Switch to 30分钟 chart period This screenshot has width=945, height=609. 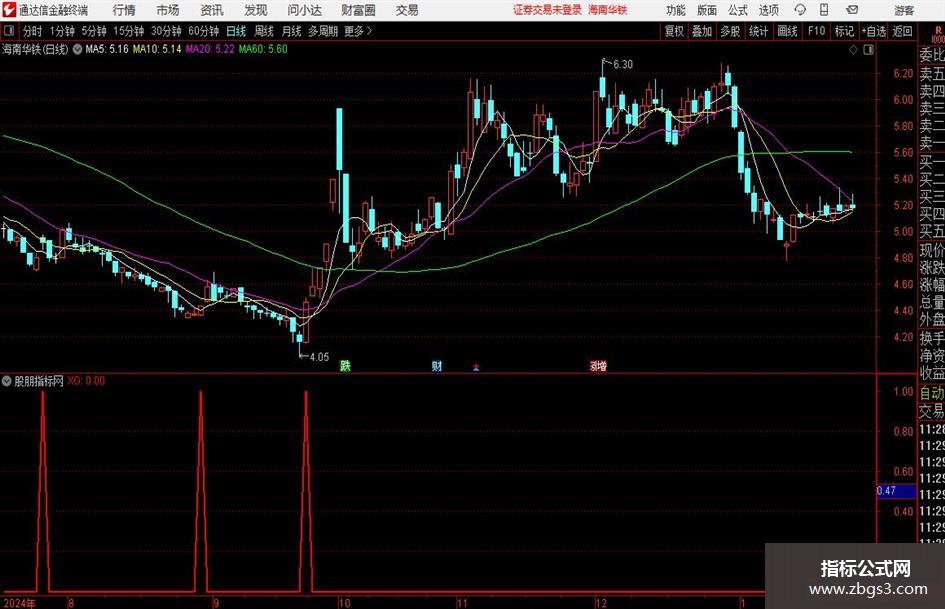[166, 31]
